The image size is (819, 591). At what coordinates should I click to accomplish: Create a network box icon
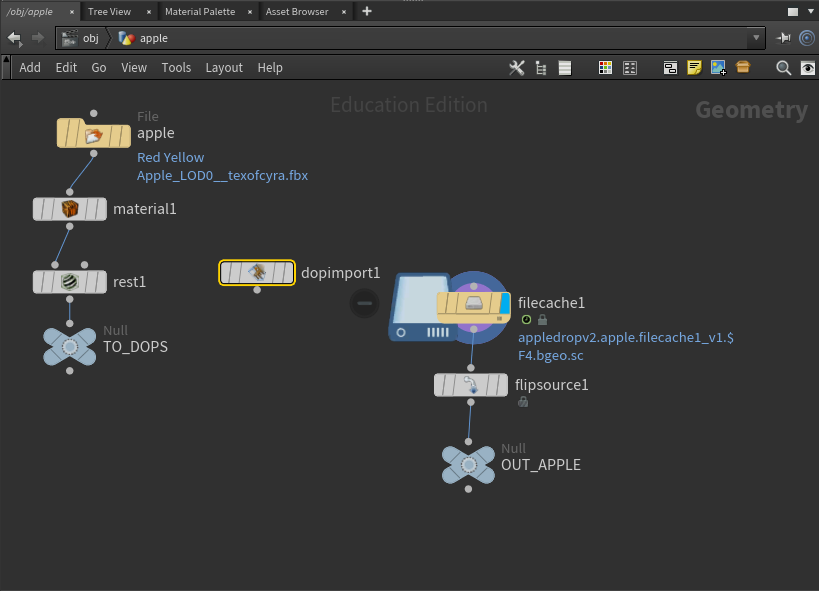pos(670,68)
